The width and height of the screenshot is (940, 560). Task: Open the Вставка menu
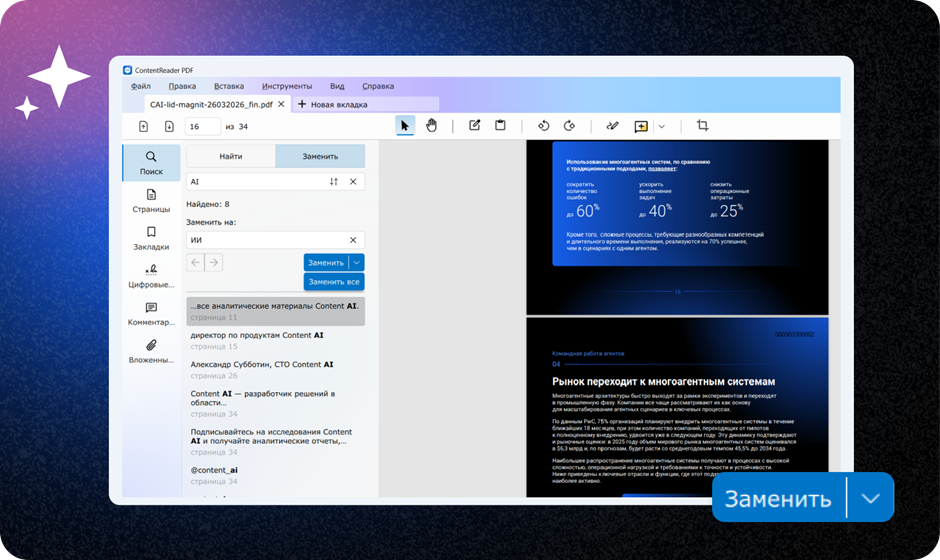click(229, 86)
